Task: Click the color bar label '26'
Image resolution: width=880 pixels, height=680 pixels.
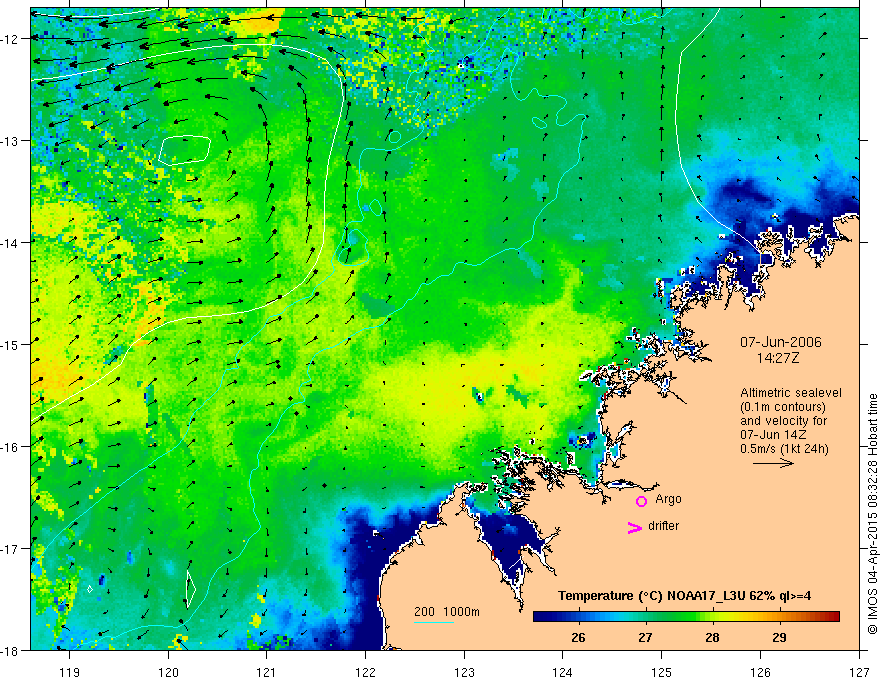Action: click(578, 637)
